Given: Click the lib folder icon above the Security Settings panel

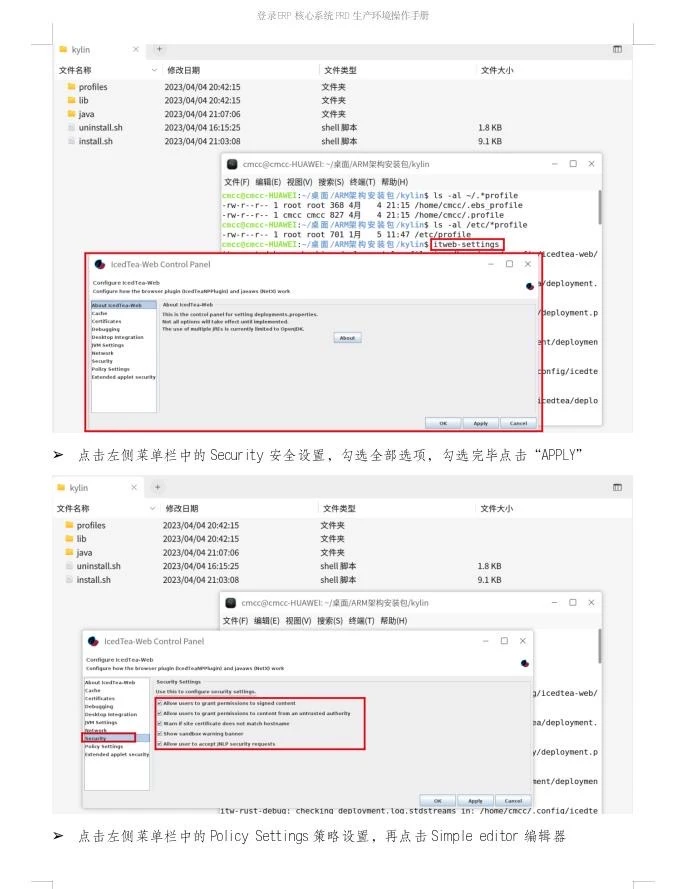Looking at the screenshot, I should point(69,539).
